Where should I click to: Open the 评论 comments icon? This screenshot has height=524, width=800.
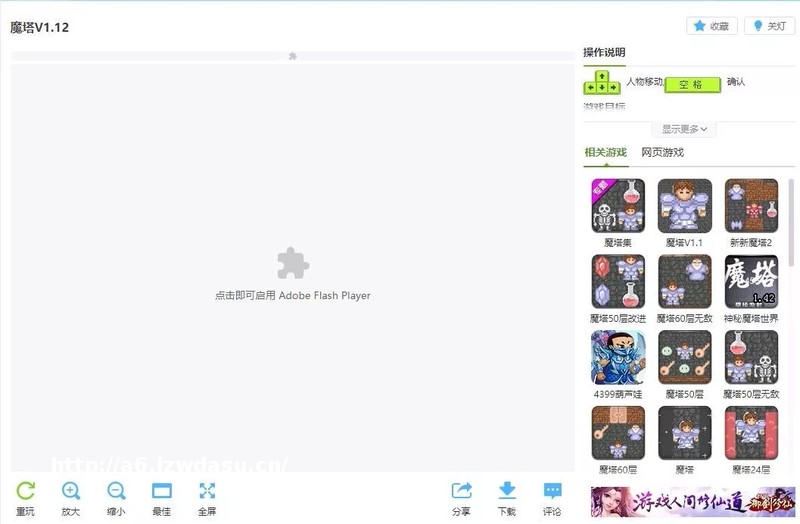coord(552,491)
